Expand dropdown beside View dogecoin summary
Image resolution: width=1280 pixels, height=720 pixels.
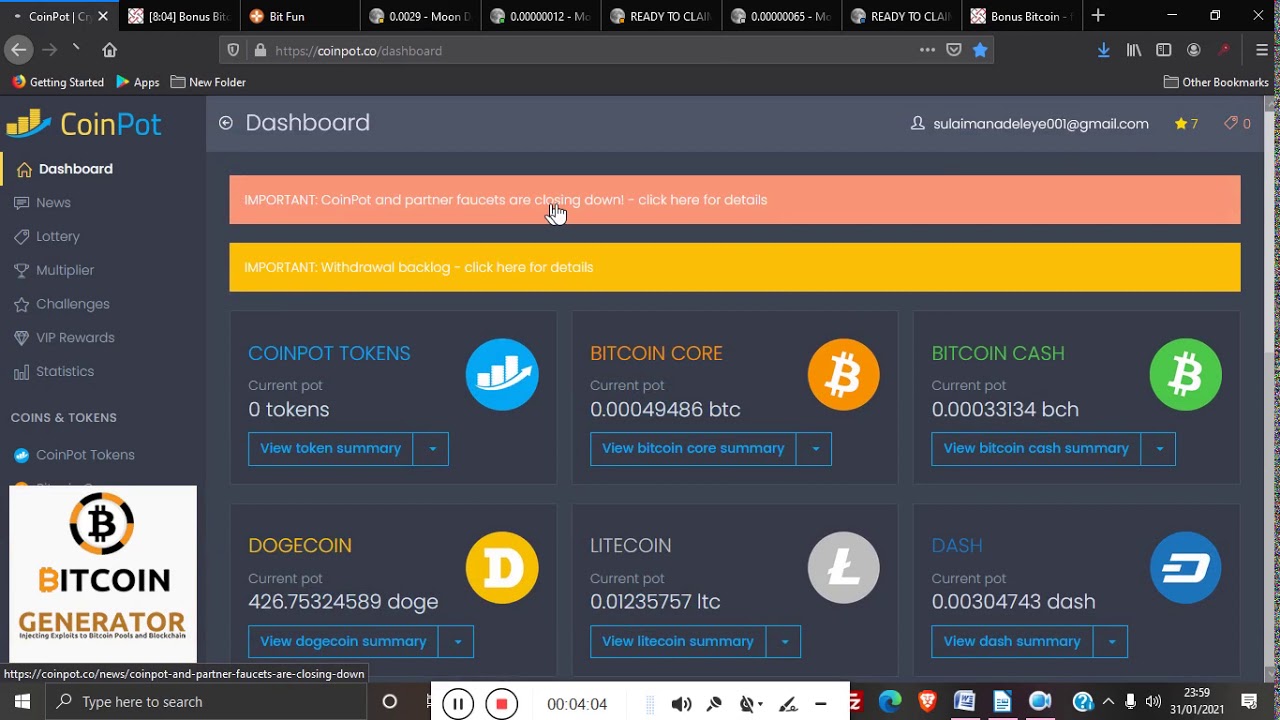(x=457, y=642)
